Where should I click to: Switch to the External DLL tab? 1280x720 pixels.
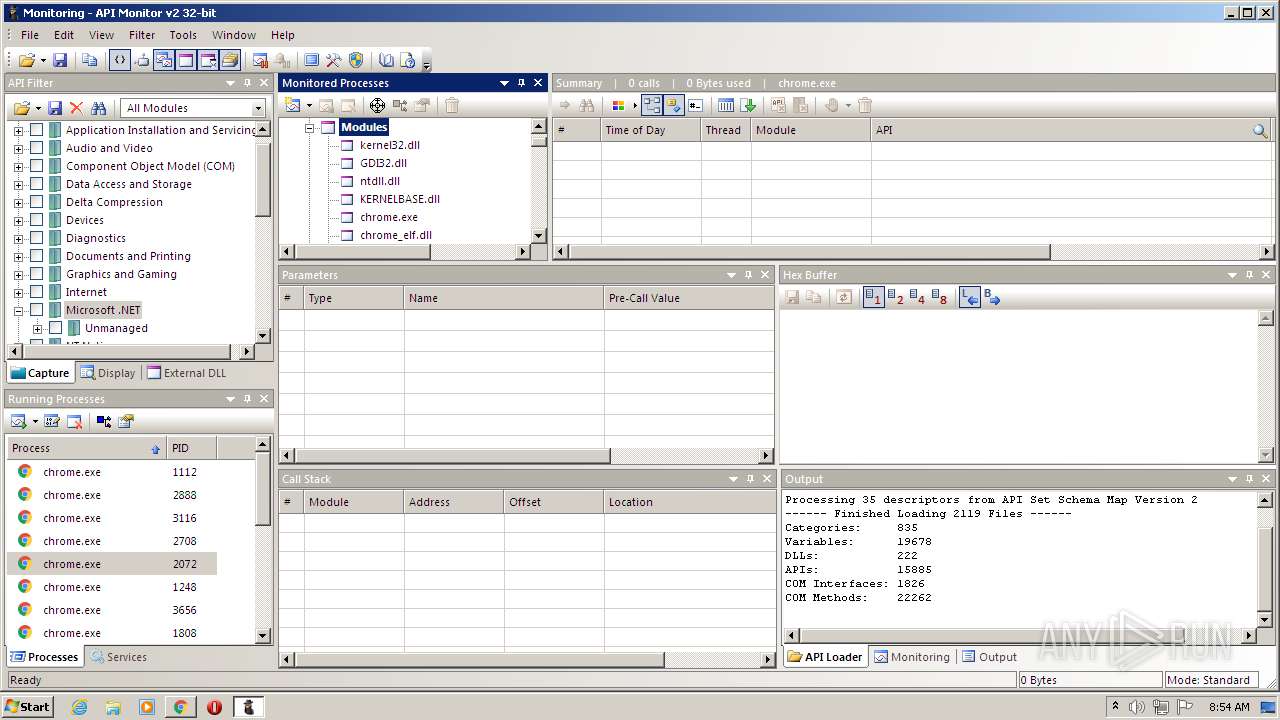(187, 373)
